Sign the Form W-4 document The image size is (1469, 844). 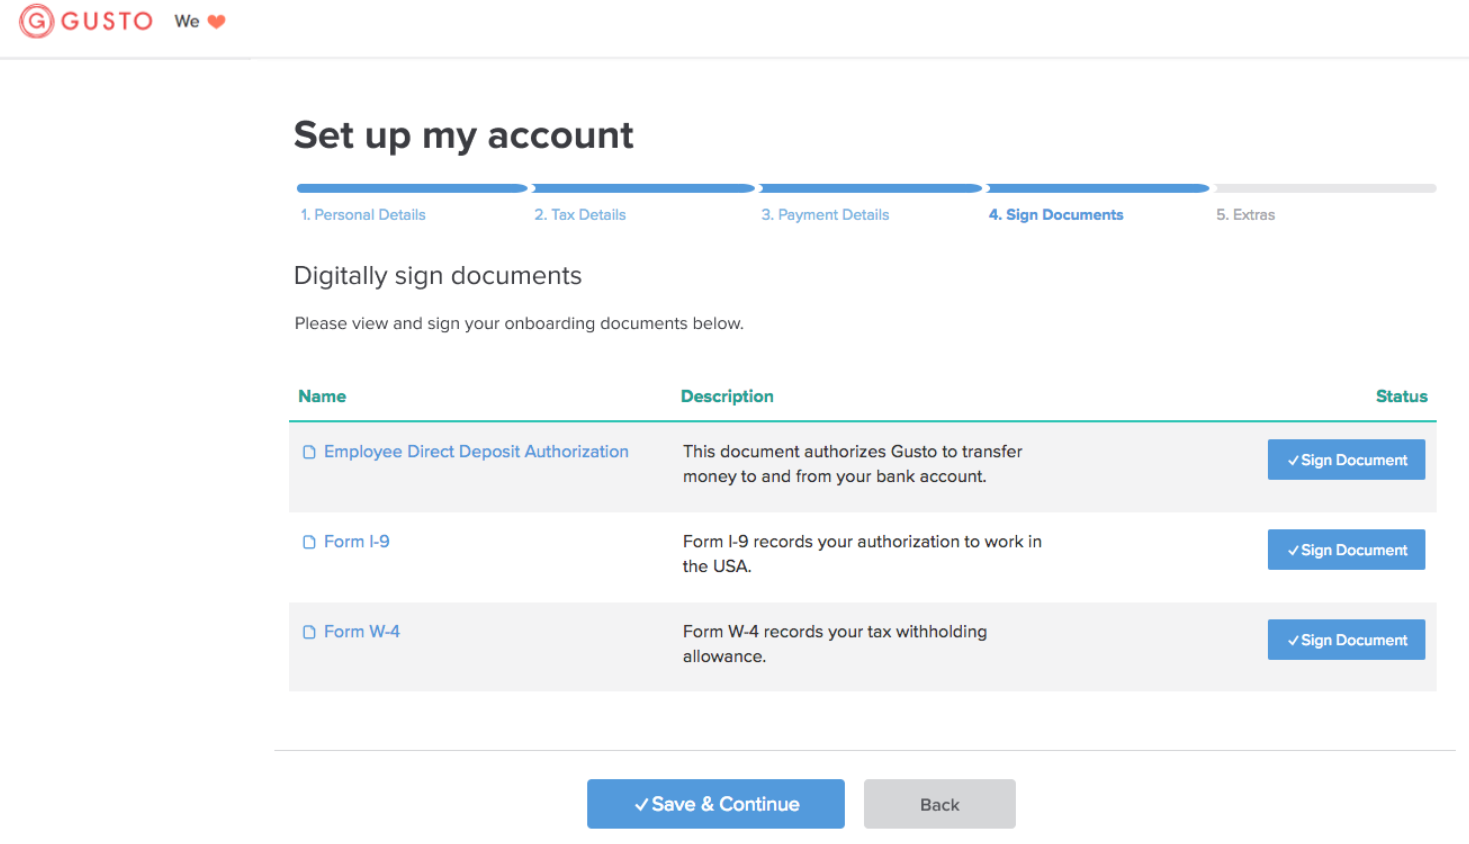coord(1346,639)
